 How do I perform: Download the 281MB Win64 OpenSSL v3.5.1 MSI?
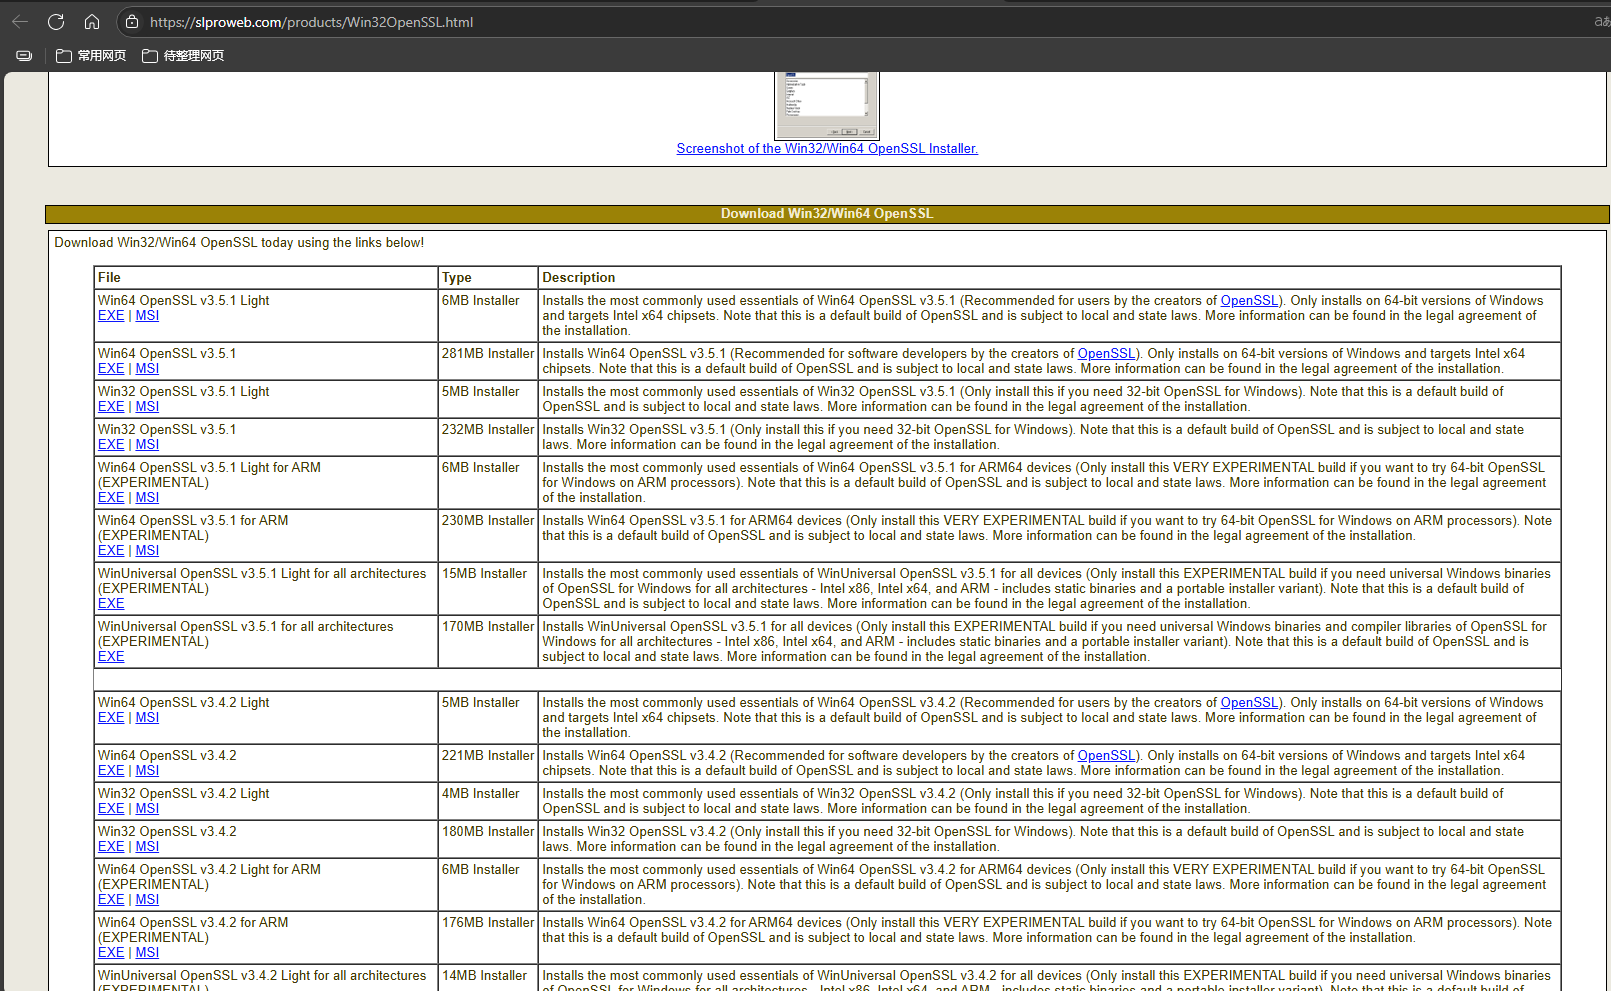click(147, 369)
